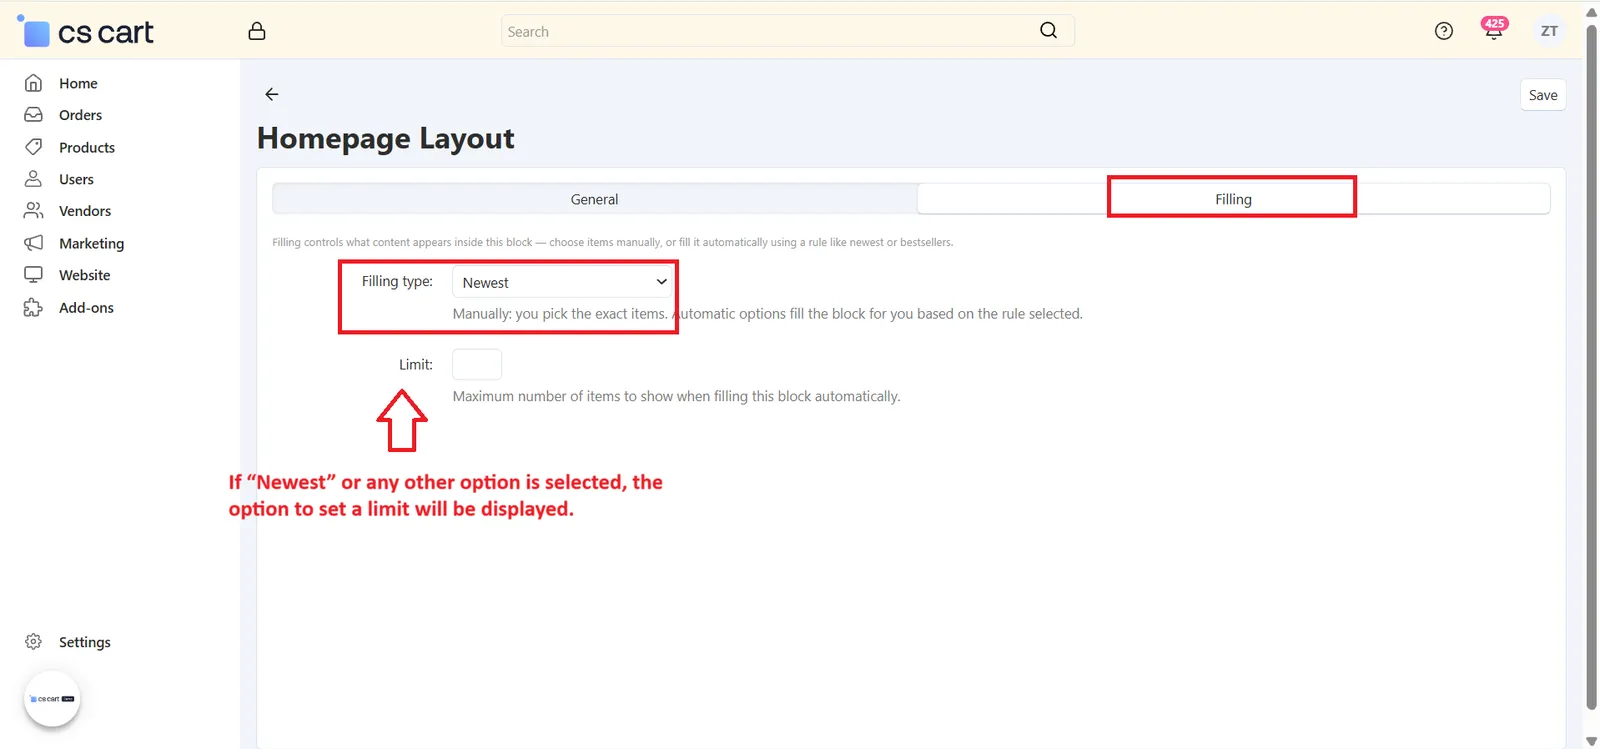
Task: Click the Products tag icon
Action: pyautogui.click(x=33, y=147)
